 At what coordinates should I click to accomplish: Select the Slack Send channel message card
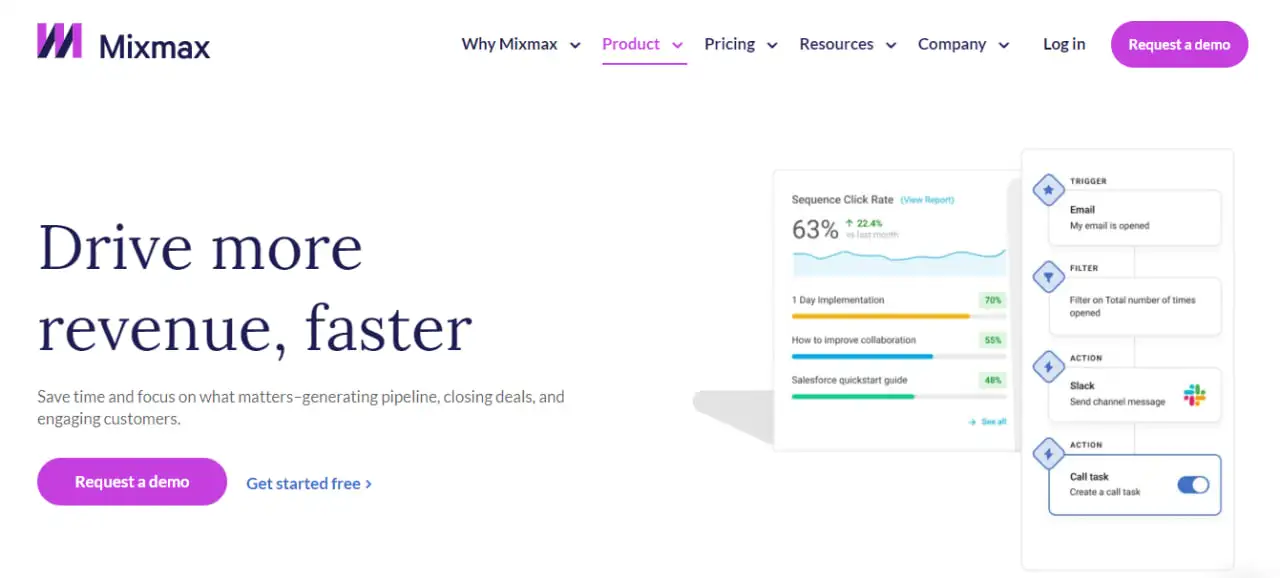[x=1134, y=394]
